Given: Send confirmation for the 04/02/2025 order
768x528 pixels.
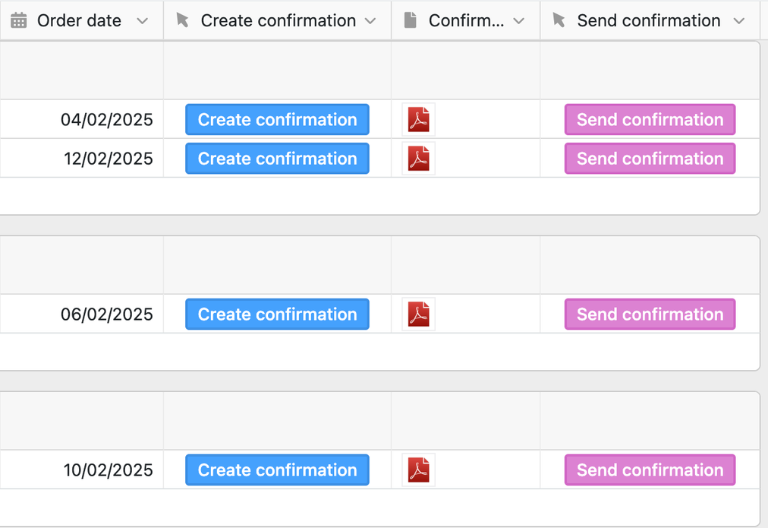Looking at the screenshot, I should [x=650, y=120].
